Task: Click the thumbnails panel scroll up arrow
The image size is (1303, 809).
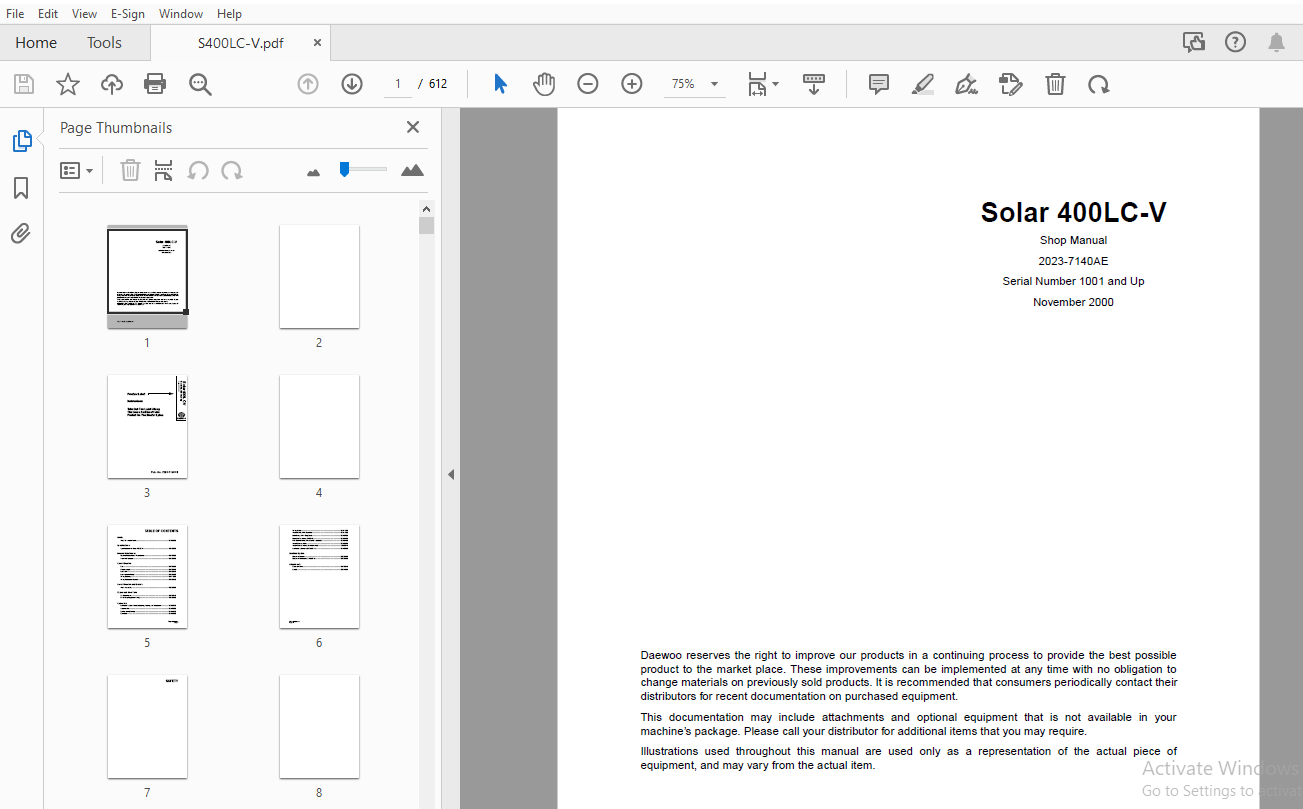Action: [427, 208]
